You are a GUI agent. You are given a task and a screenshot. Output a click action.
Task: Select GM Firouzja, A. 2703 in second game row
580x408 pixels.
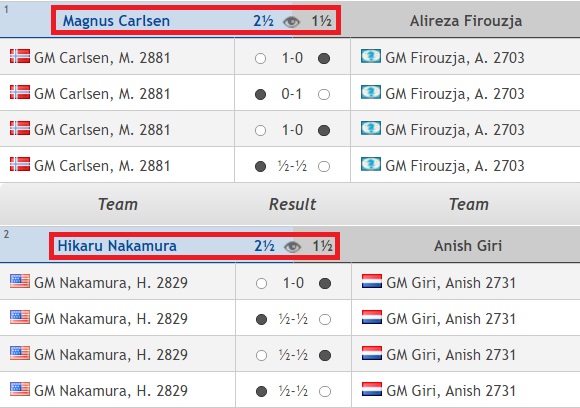point(455,94)
